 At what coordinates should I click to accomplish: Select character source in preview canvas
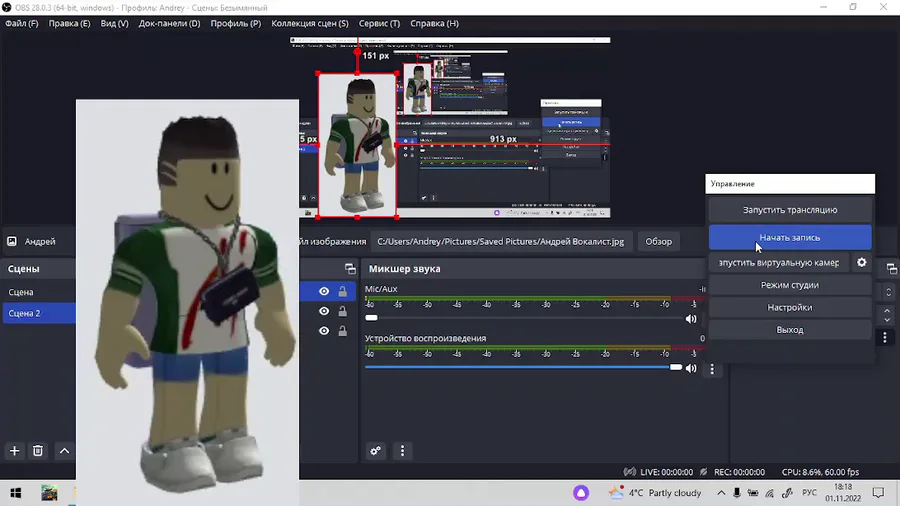click(357, 145)
